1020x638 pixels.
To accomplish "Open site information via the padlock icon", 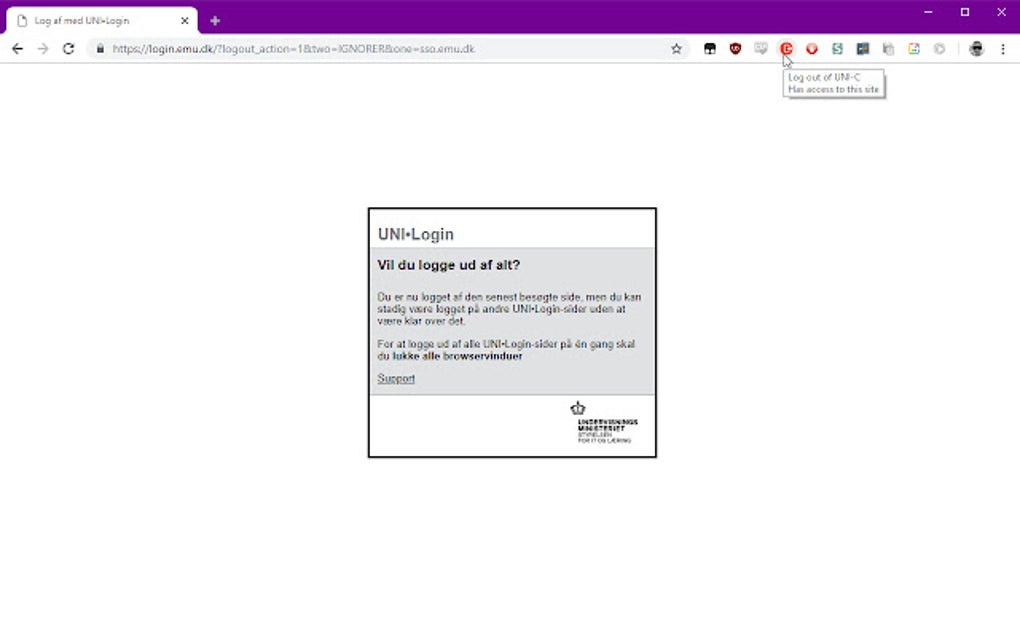I will tap(100, 48).
